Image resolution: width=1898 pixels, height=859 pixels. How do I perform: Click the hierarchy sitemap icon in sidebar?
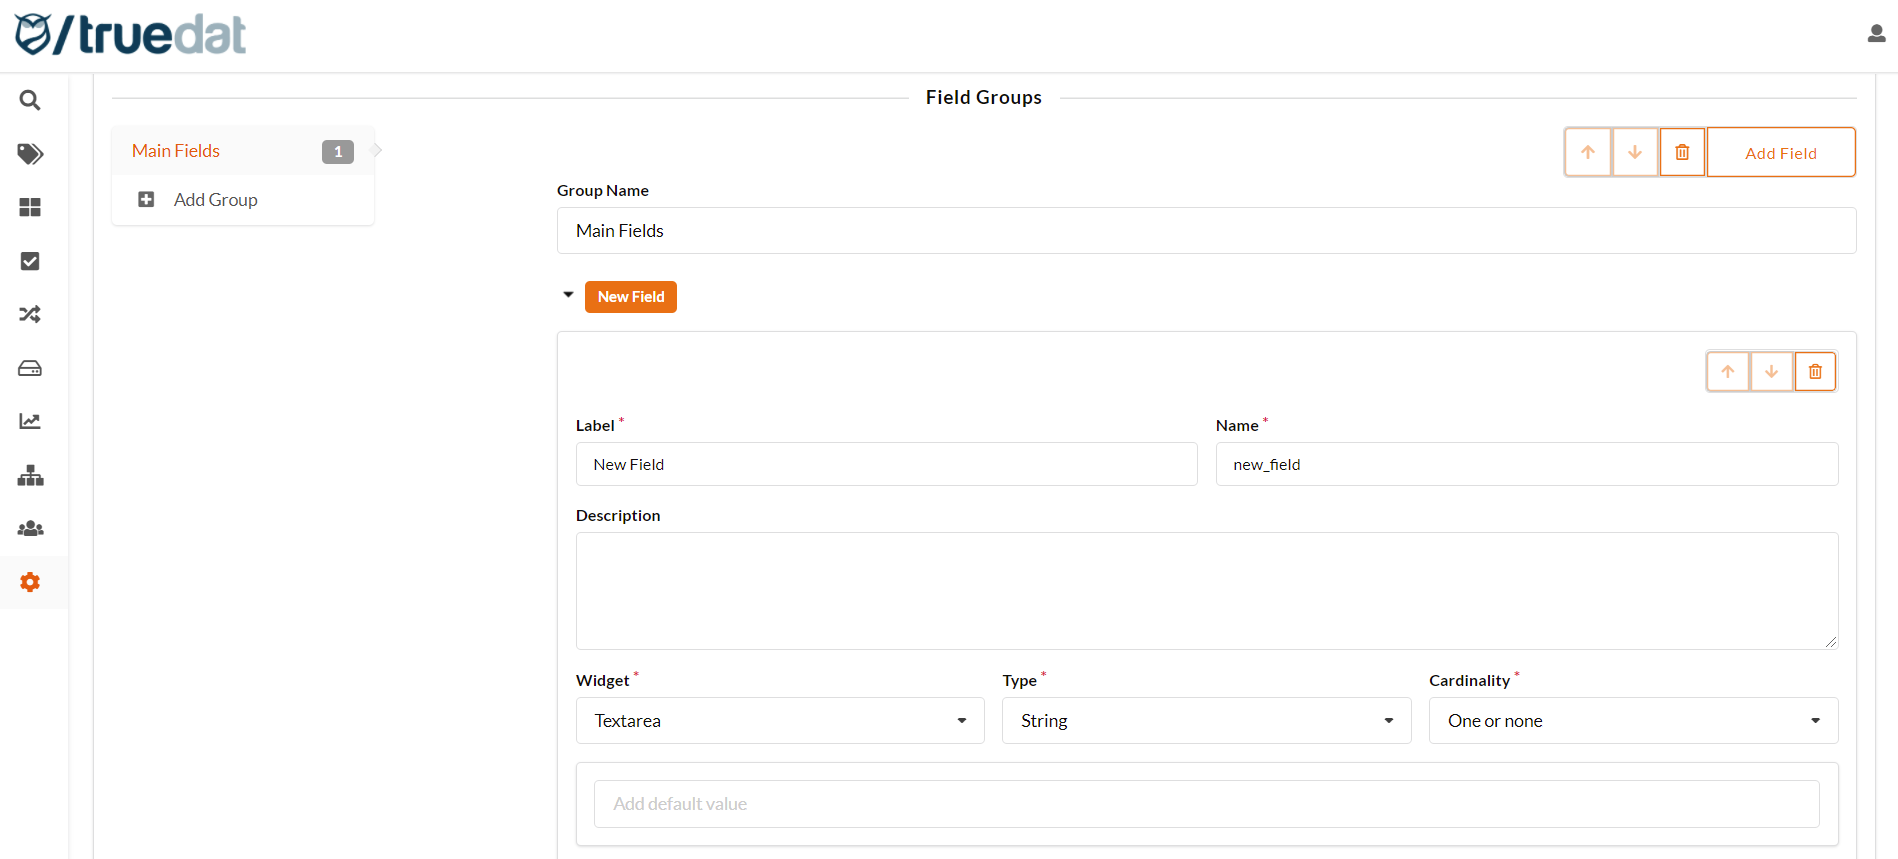point(30,475)
